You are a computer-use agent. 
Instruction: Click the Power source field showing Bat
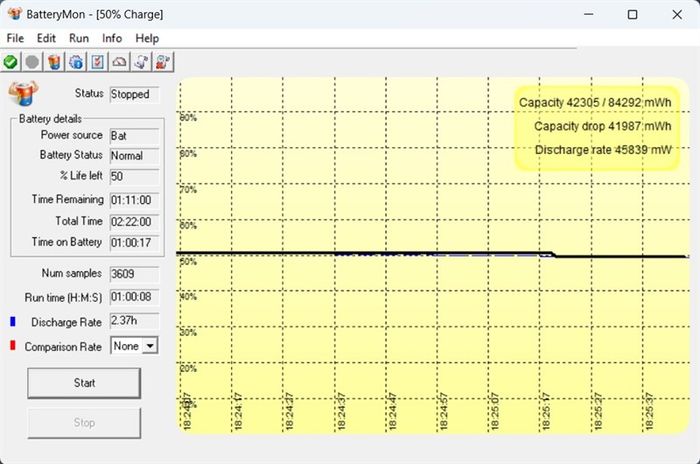coord(134,136)
